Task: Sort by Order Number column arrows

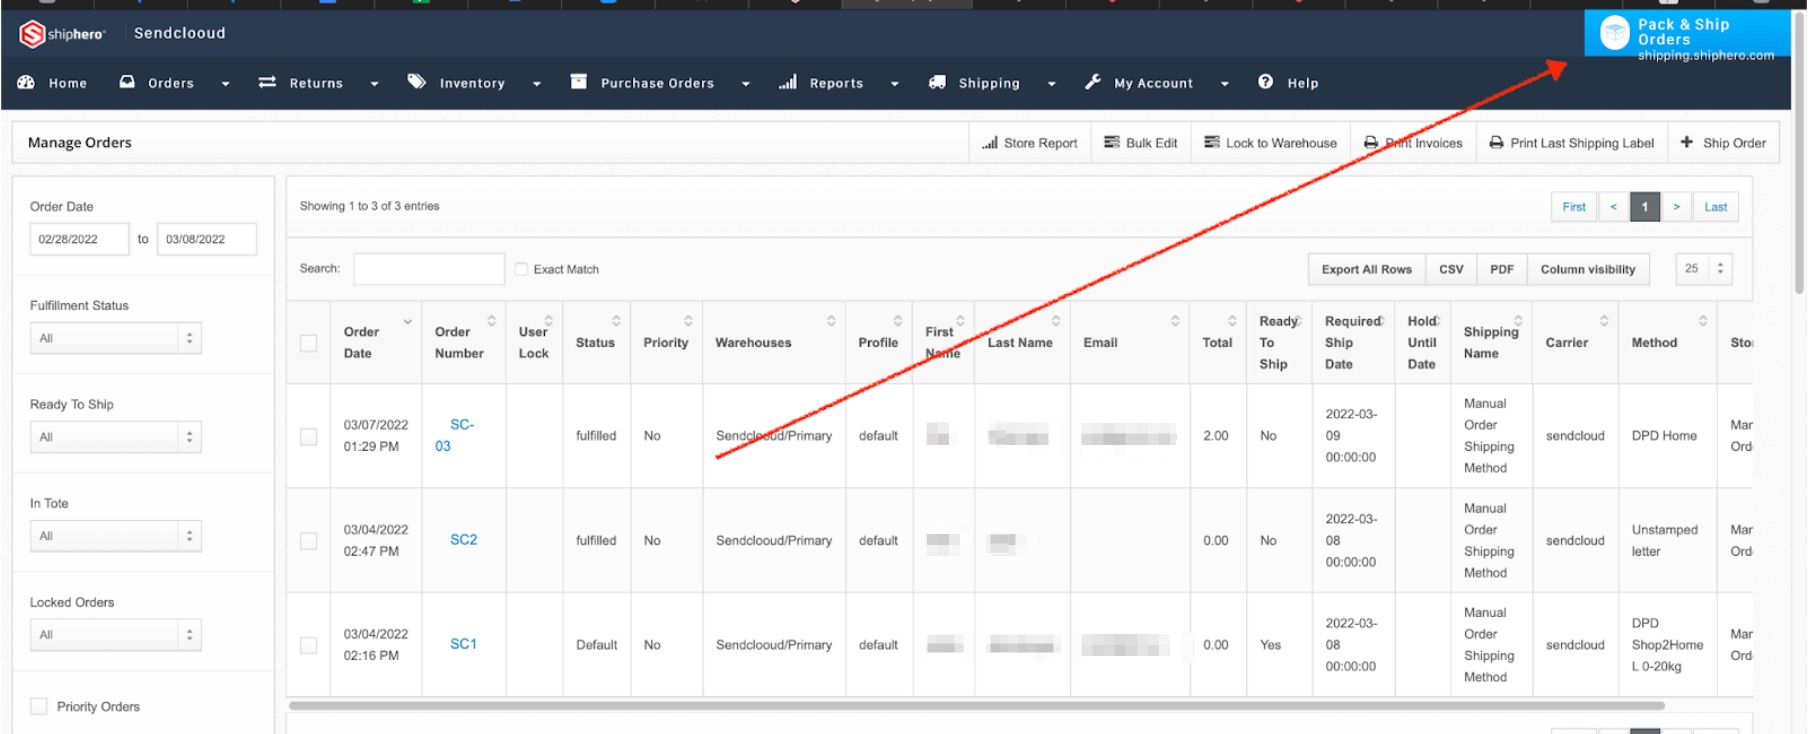Action: (491, 321)
